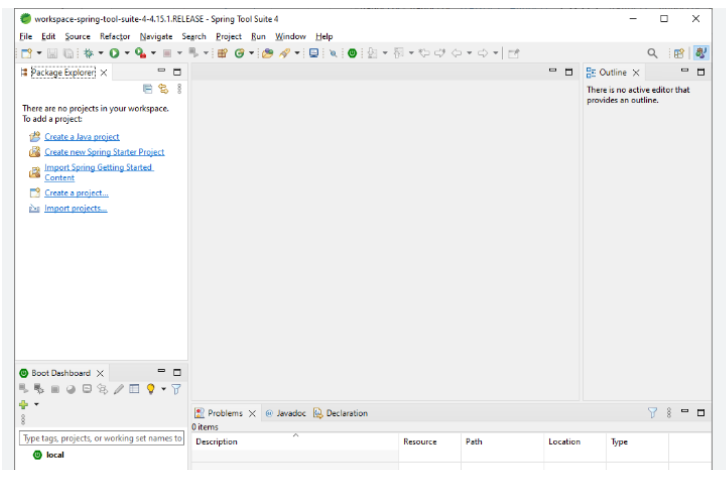Open the New wizard dropdown arrow
The image size is (727, 480).
(39, 53)
